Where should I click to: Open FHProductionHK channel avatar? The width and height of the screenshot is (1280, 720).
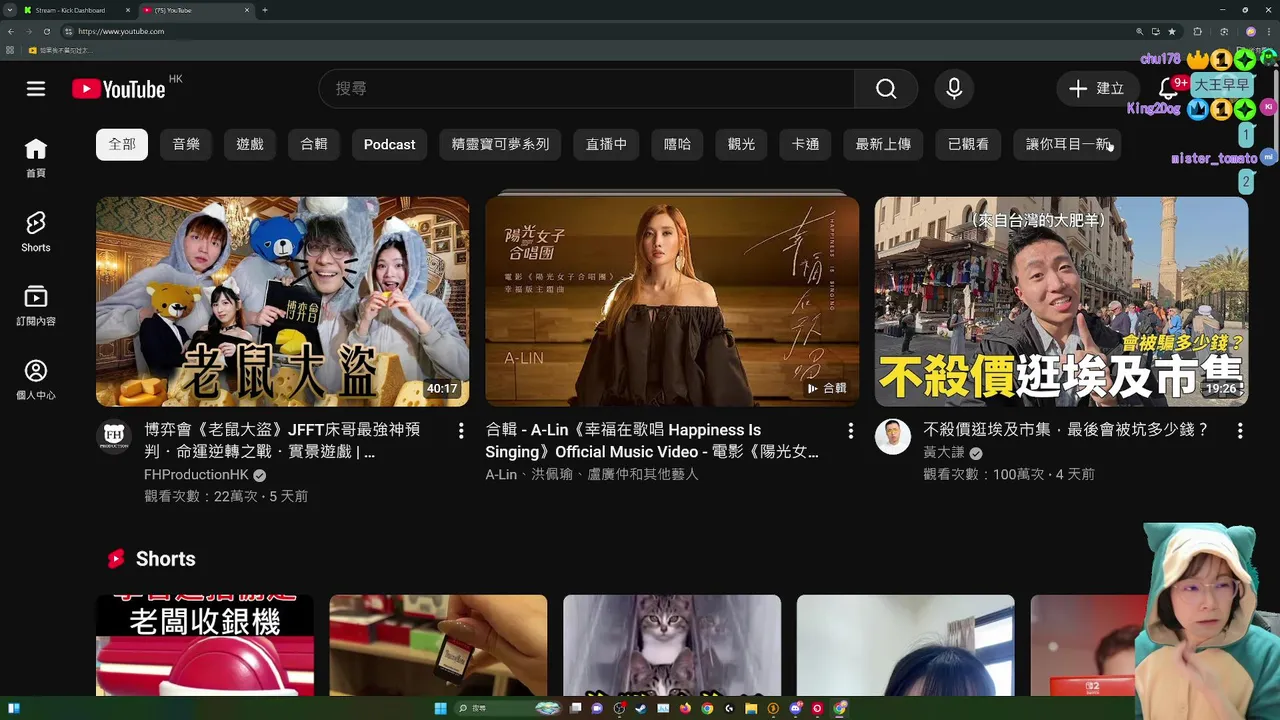114,437
